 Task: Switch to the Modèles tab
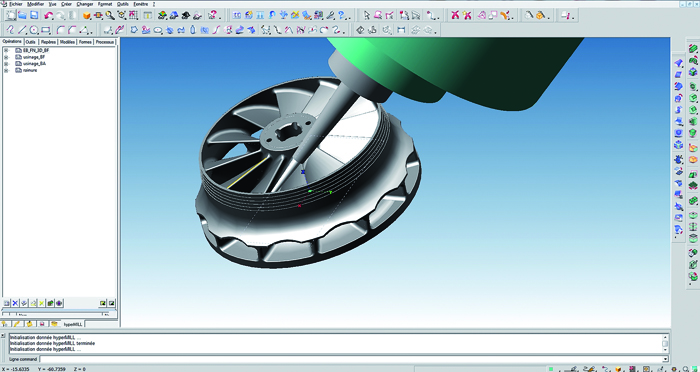point(67,42)
